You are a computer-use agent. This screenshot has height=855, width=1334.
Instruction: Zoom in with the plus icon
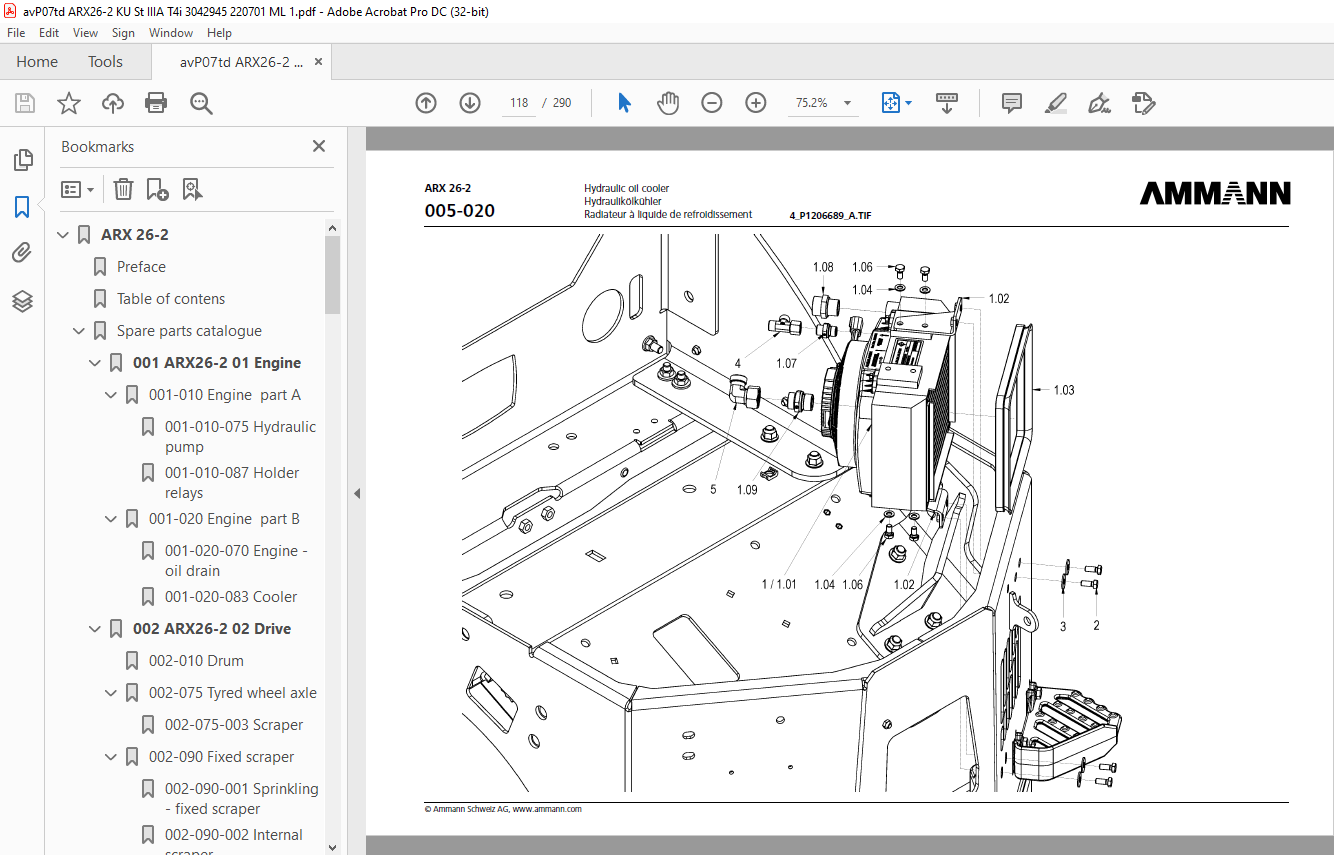pos(756,103)
